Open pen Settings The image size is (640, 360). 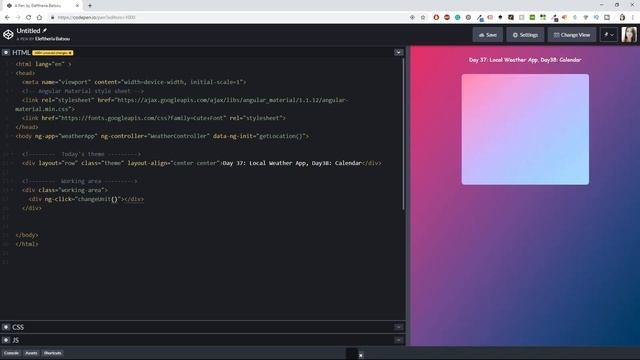pos(525,35)
